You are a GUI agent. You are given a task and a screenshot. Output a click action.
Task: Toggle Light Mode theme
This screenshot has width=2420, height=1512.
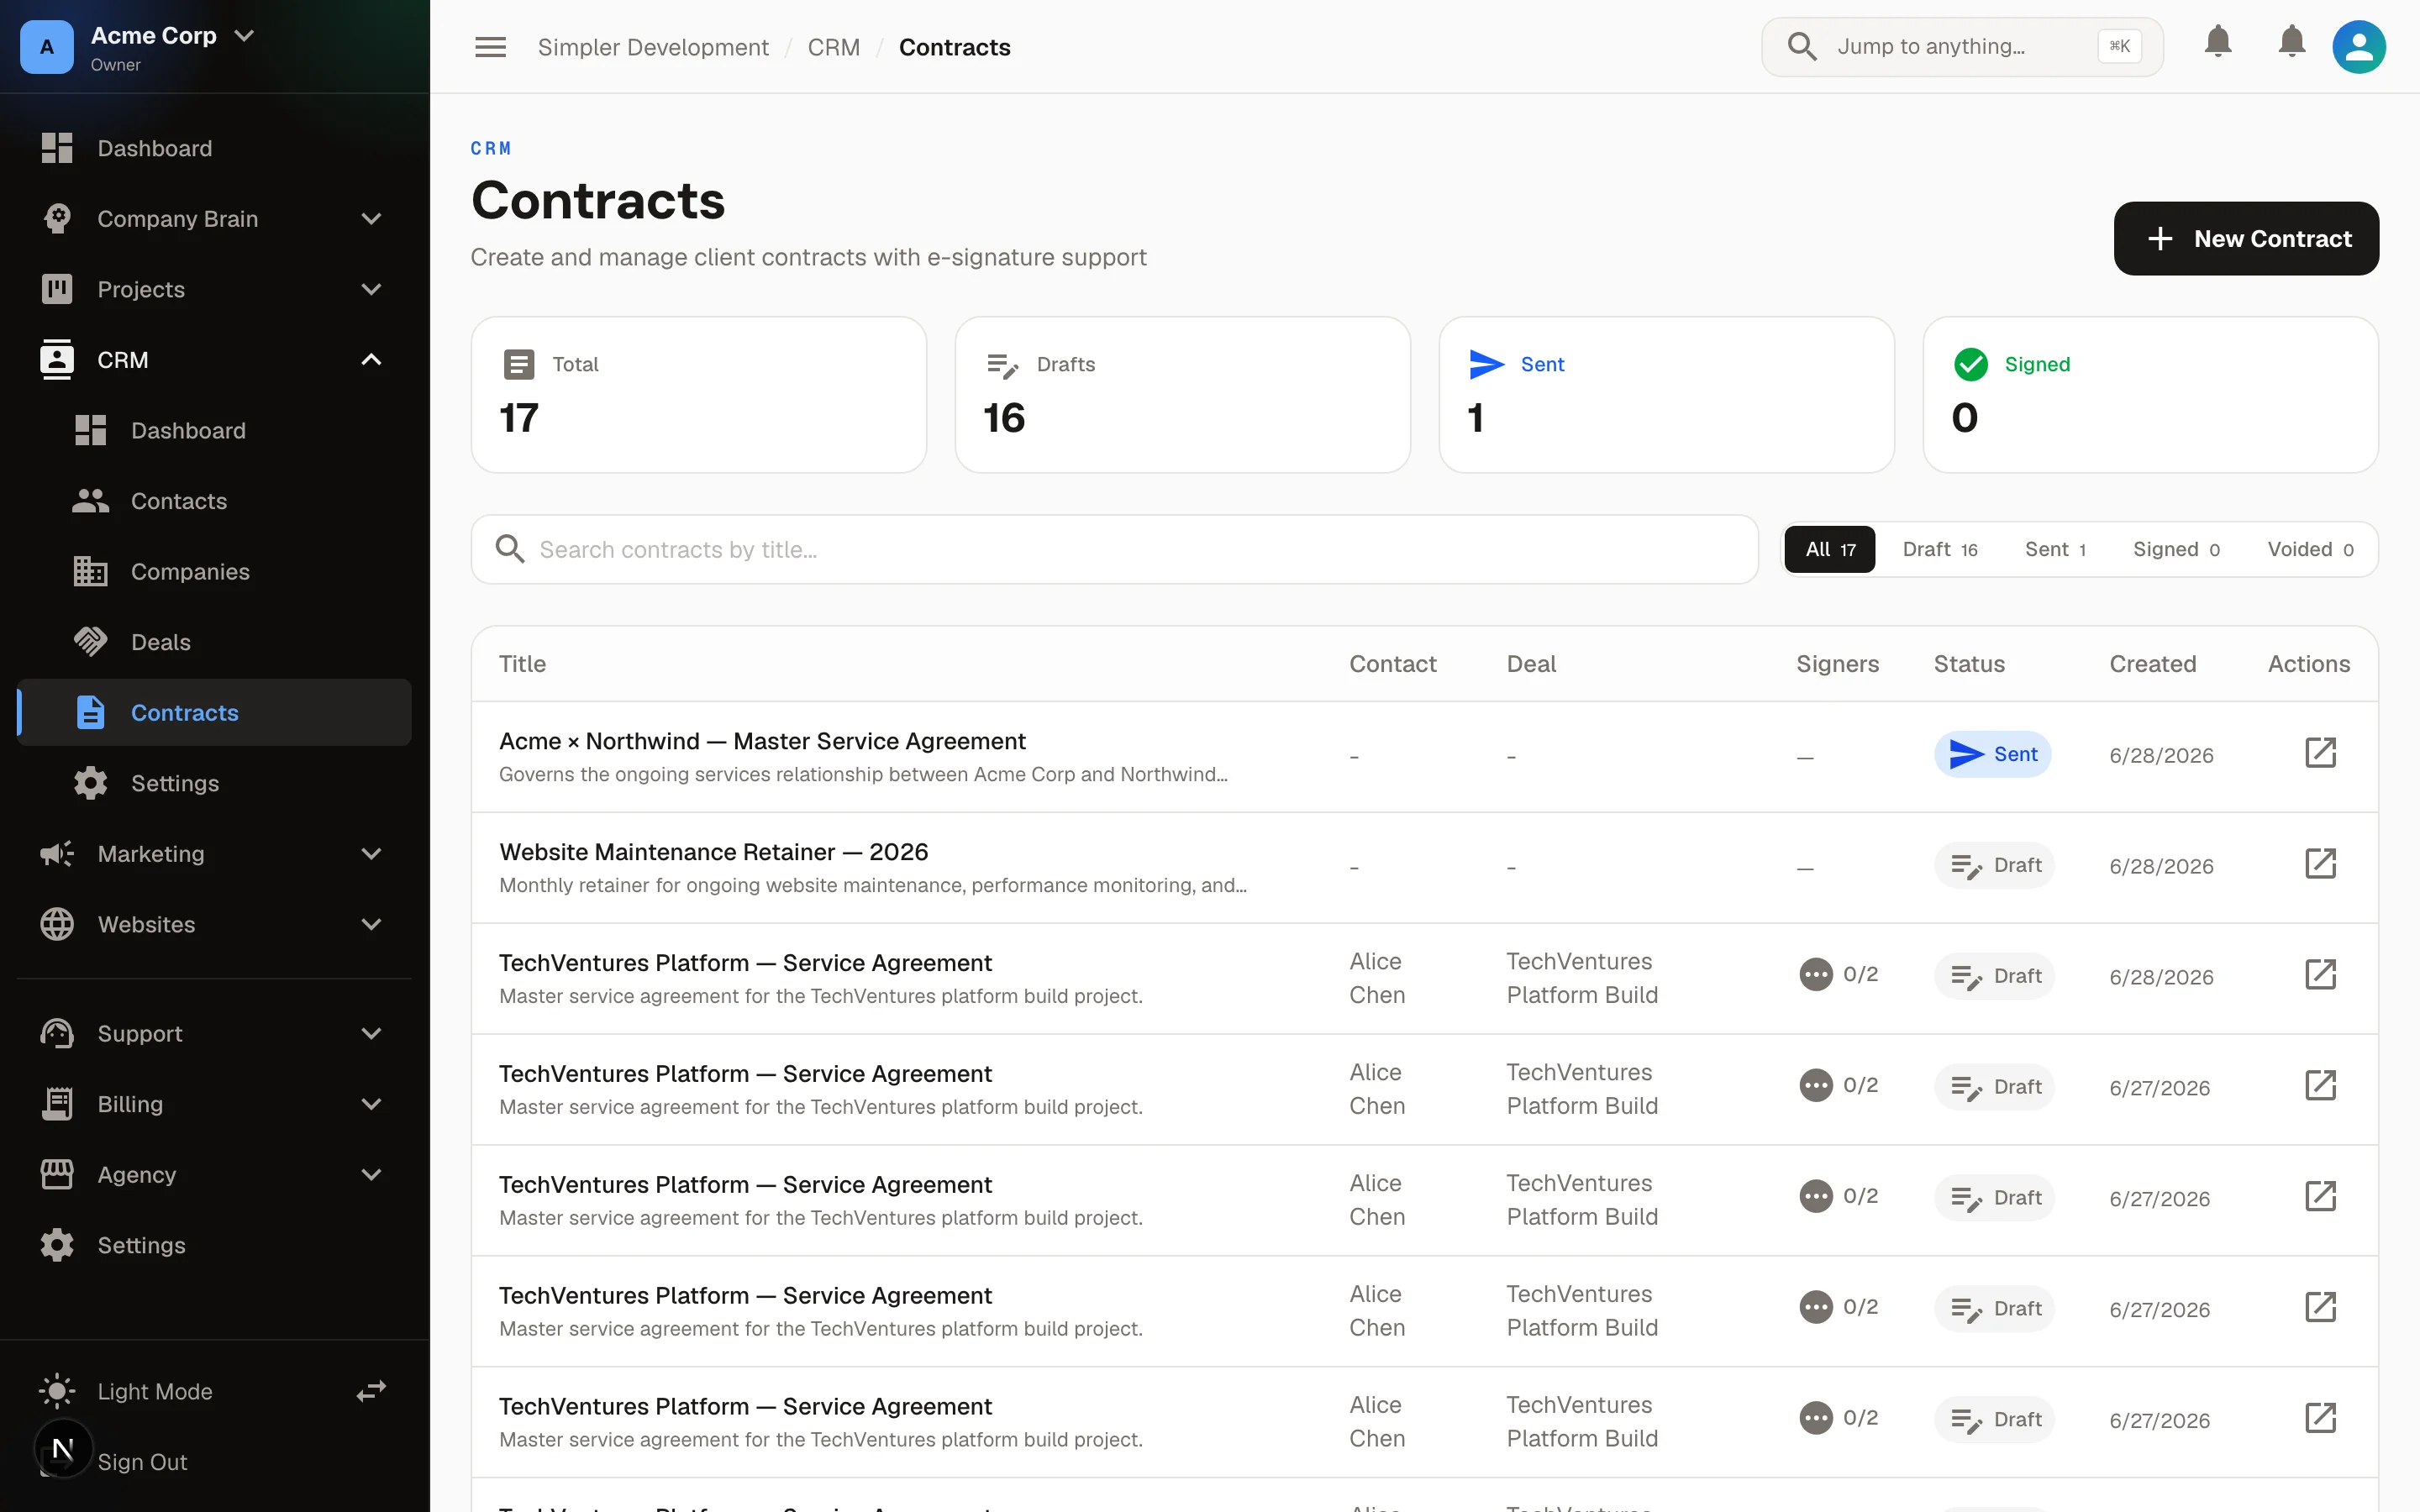coord(155,1391)
